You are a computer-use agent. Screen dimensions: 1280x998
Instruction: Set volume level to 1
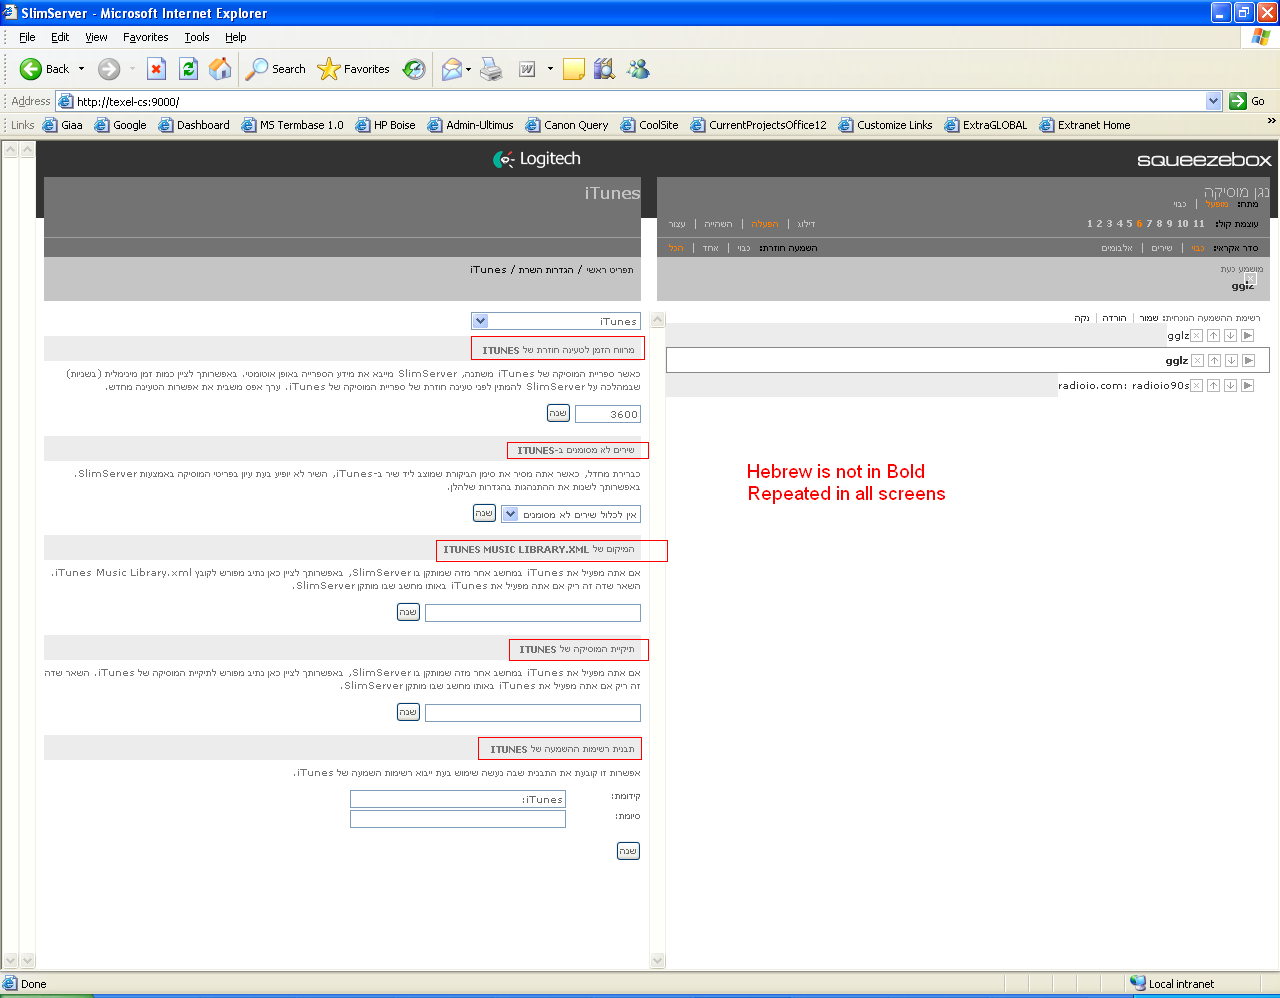1089,224
